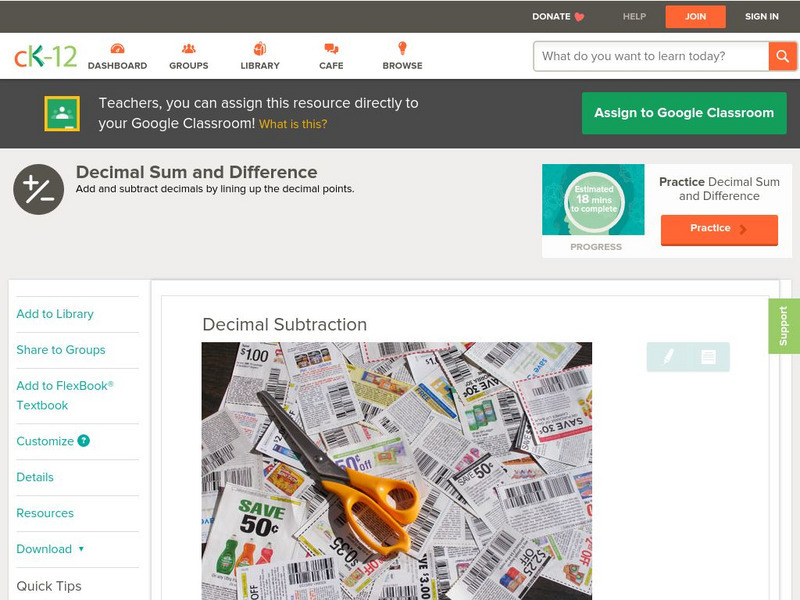Click SIGN IN
This screenshot has width=800, height=600.
pyautogui.click(x=762, y=17)
